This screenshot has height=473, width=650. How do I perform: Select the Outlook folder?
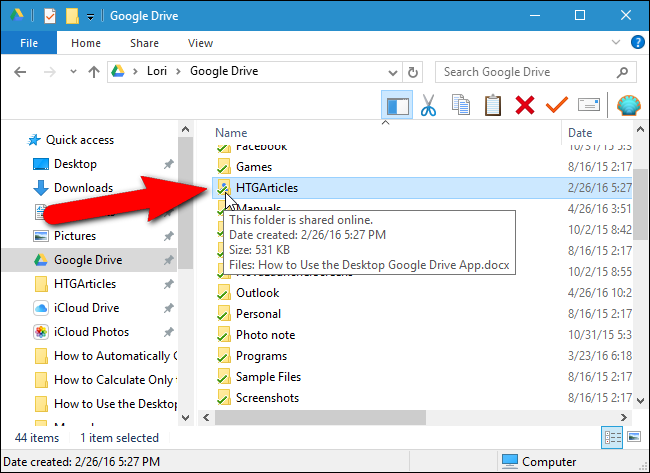click(257, 293)
